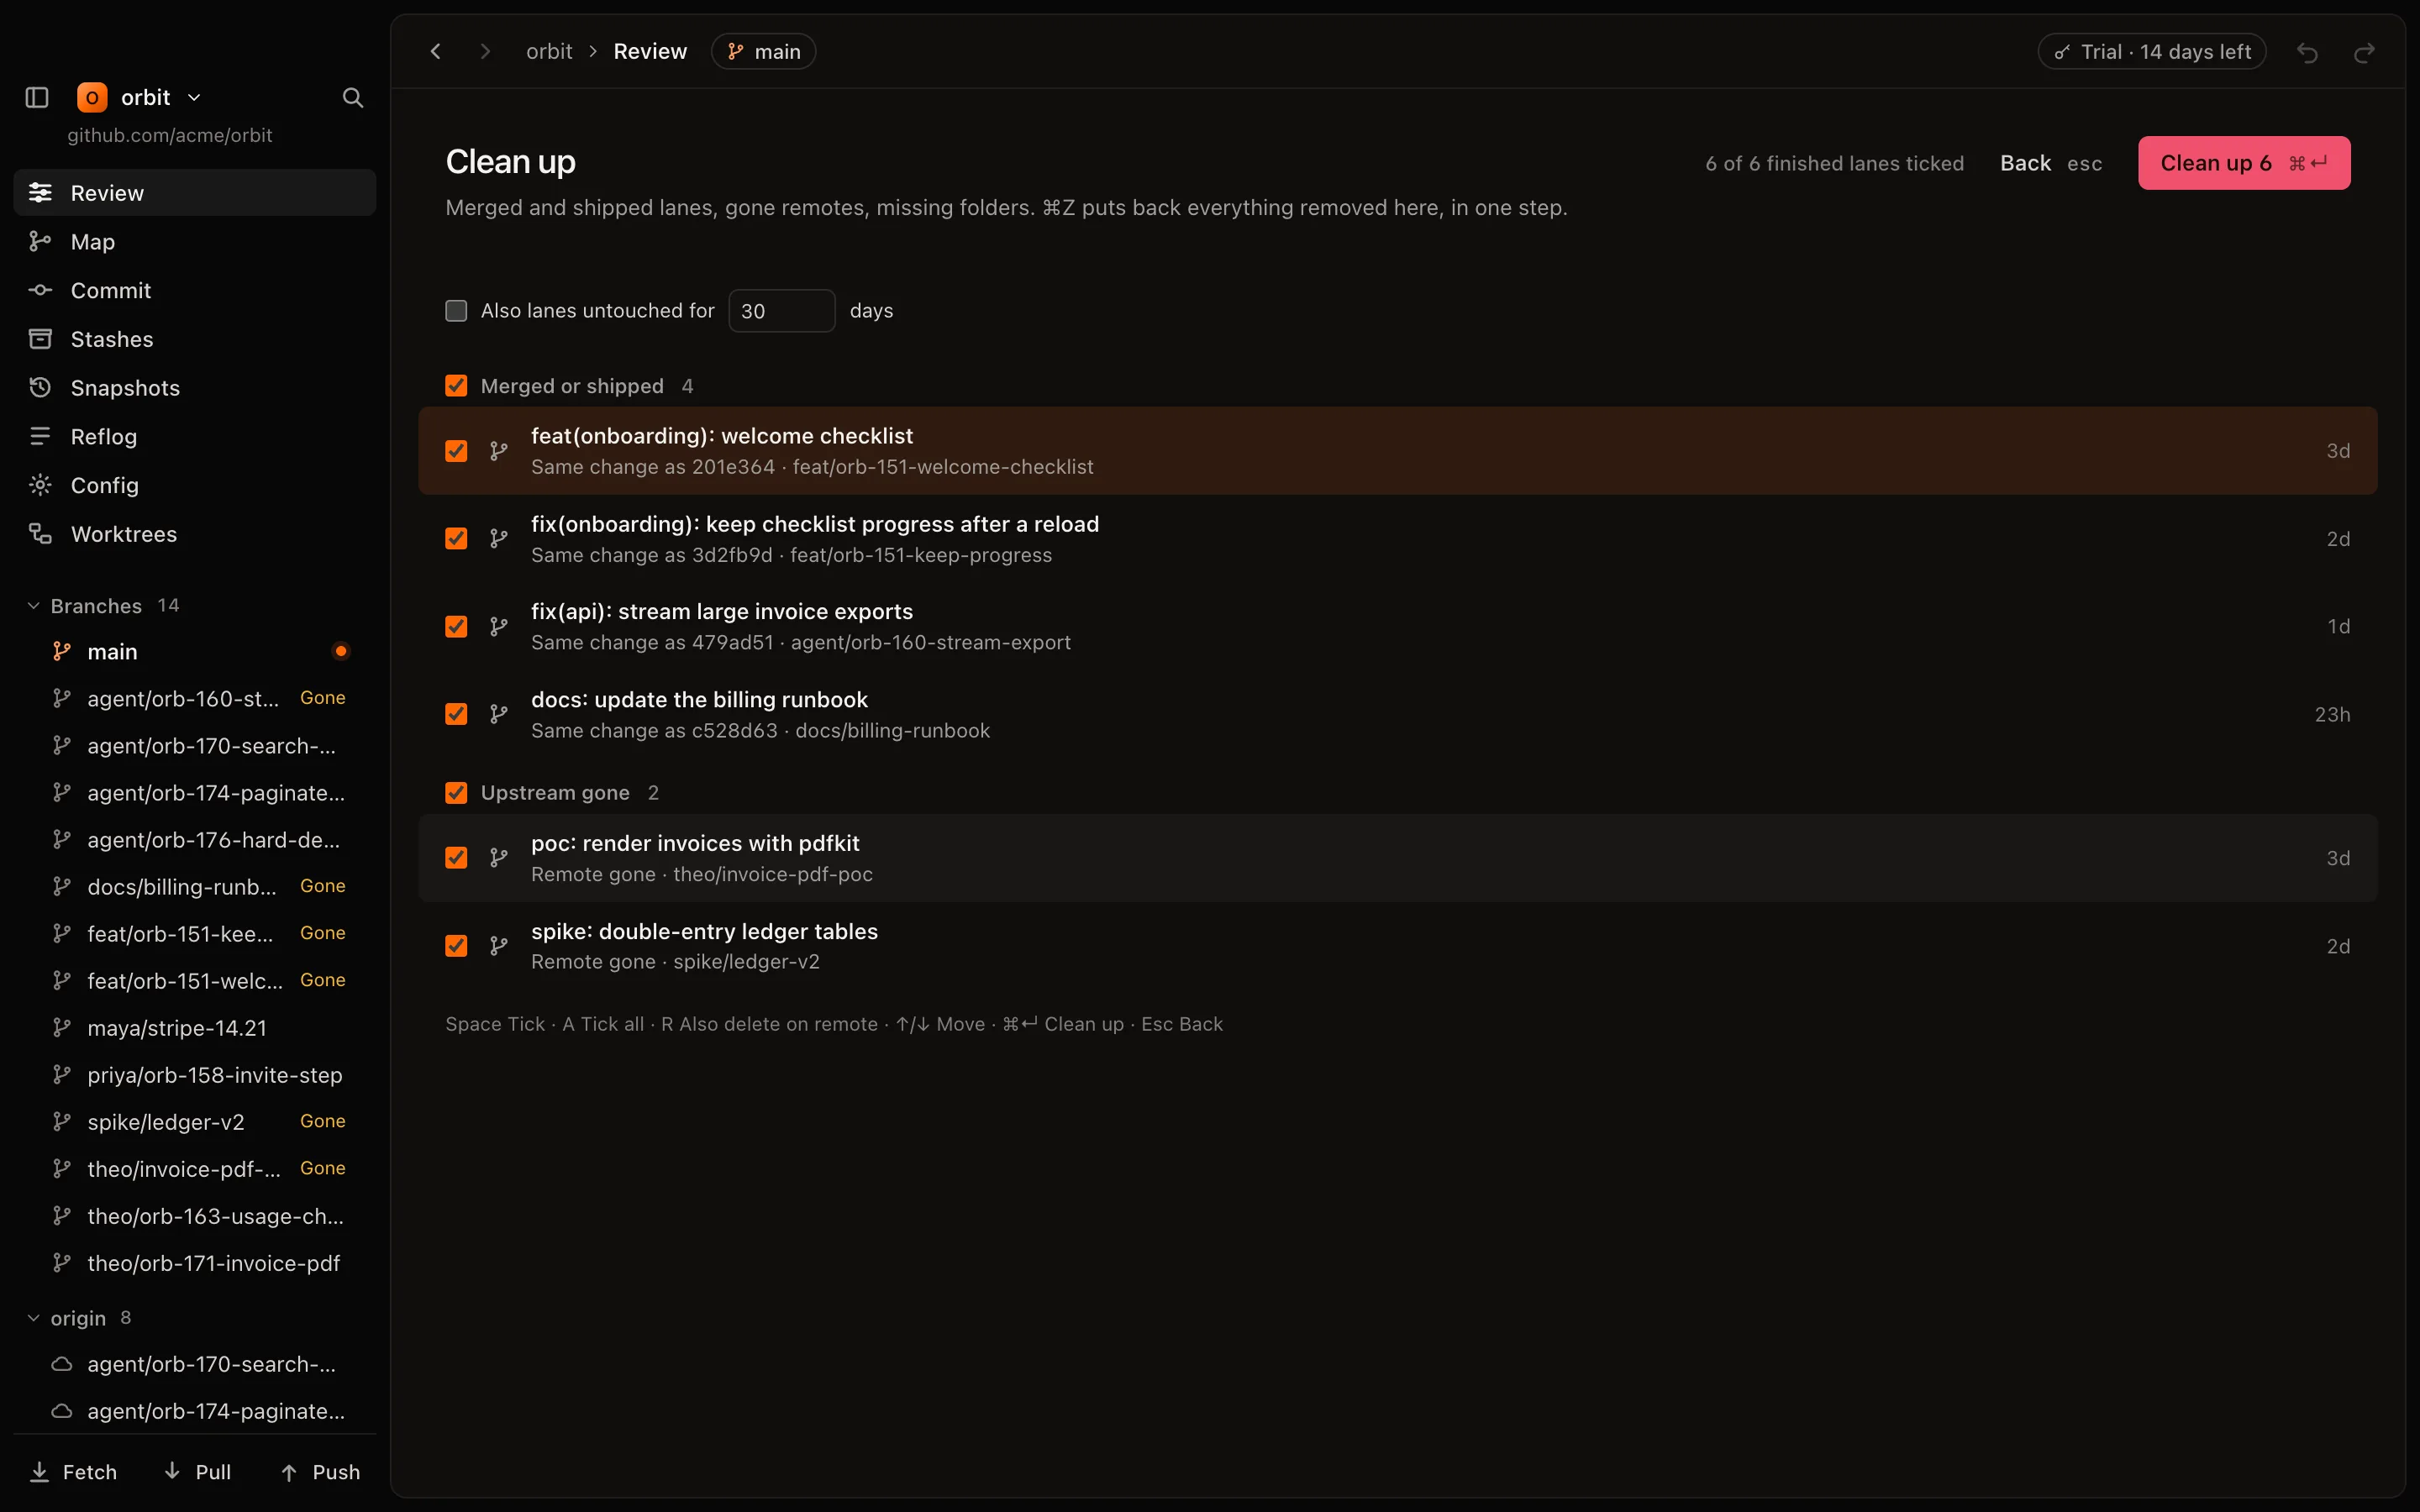Click orbit in the breadcrumb
This screenshot has height=1512, width=2420.
(549, 51)
